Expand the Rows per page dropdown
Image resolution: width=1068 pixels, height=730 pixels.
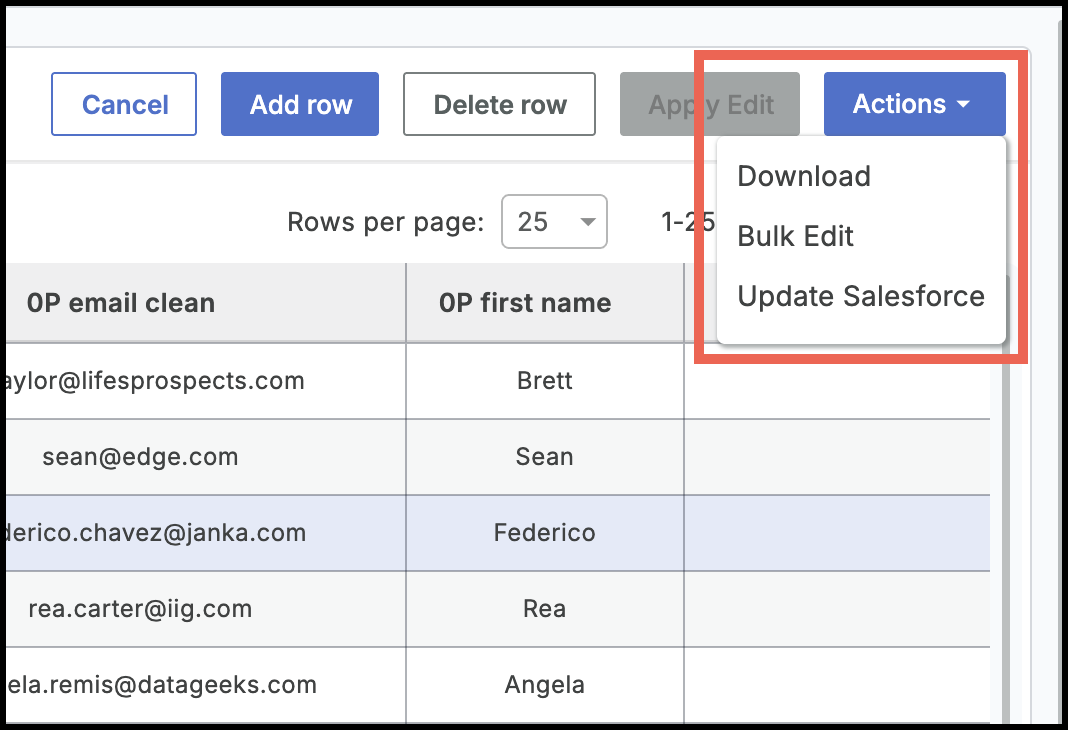coord(554,221)
